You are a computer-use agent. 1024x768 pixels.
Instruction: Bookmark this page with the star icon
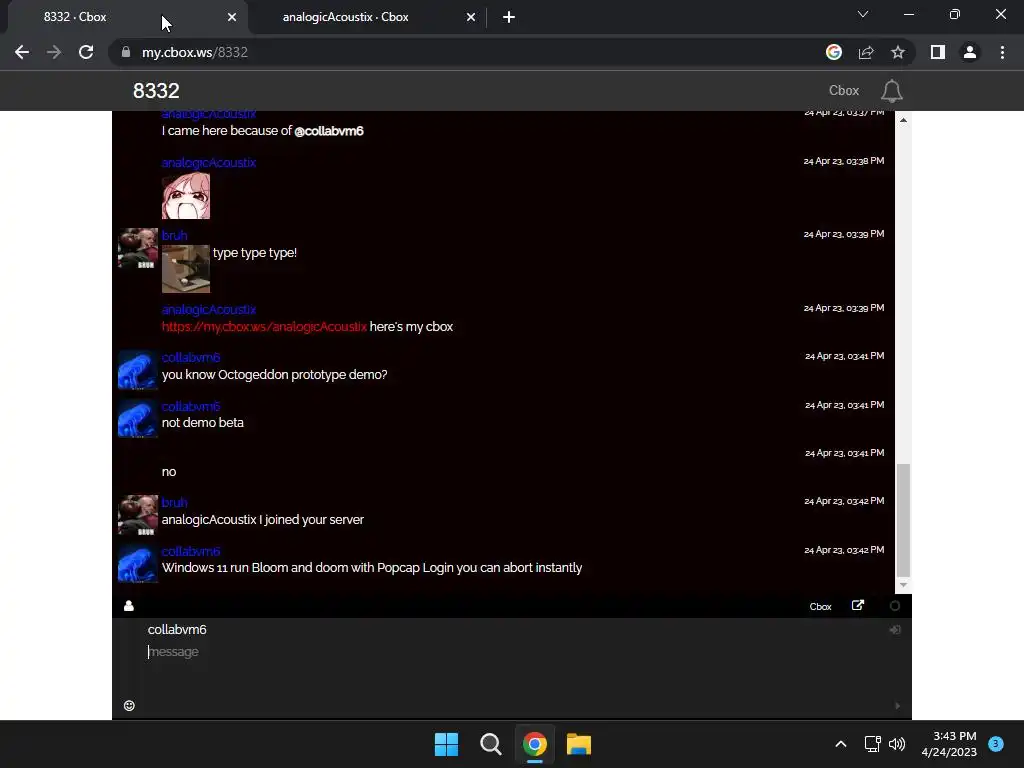pos(898,52)
